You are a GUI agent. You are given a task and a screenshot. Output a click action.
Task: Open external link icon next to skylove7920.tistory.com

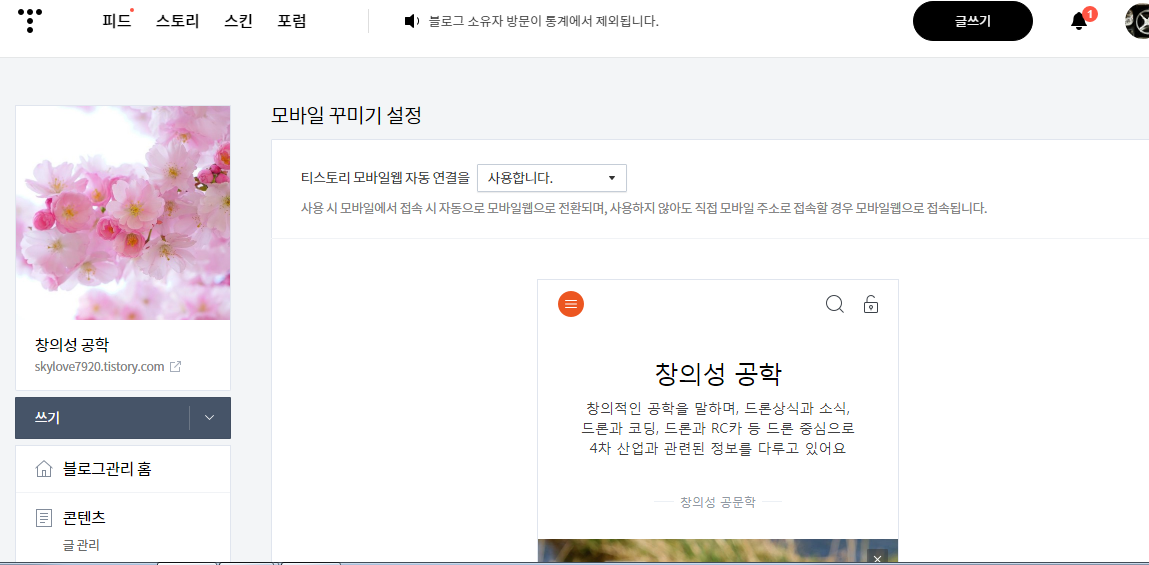click(x=175, y=366)
